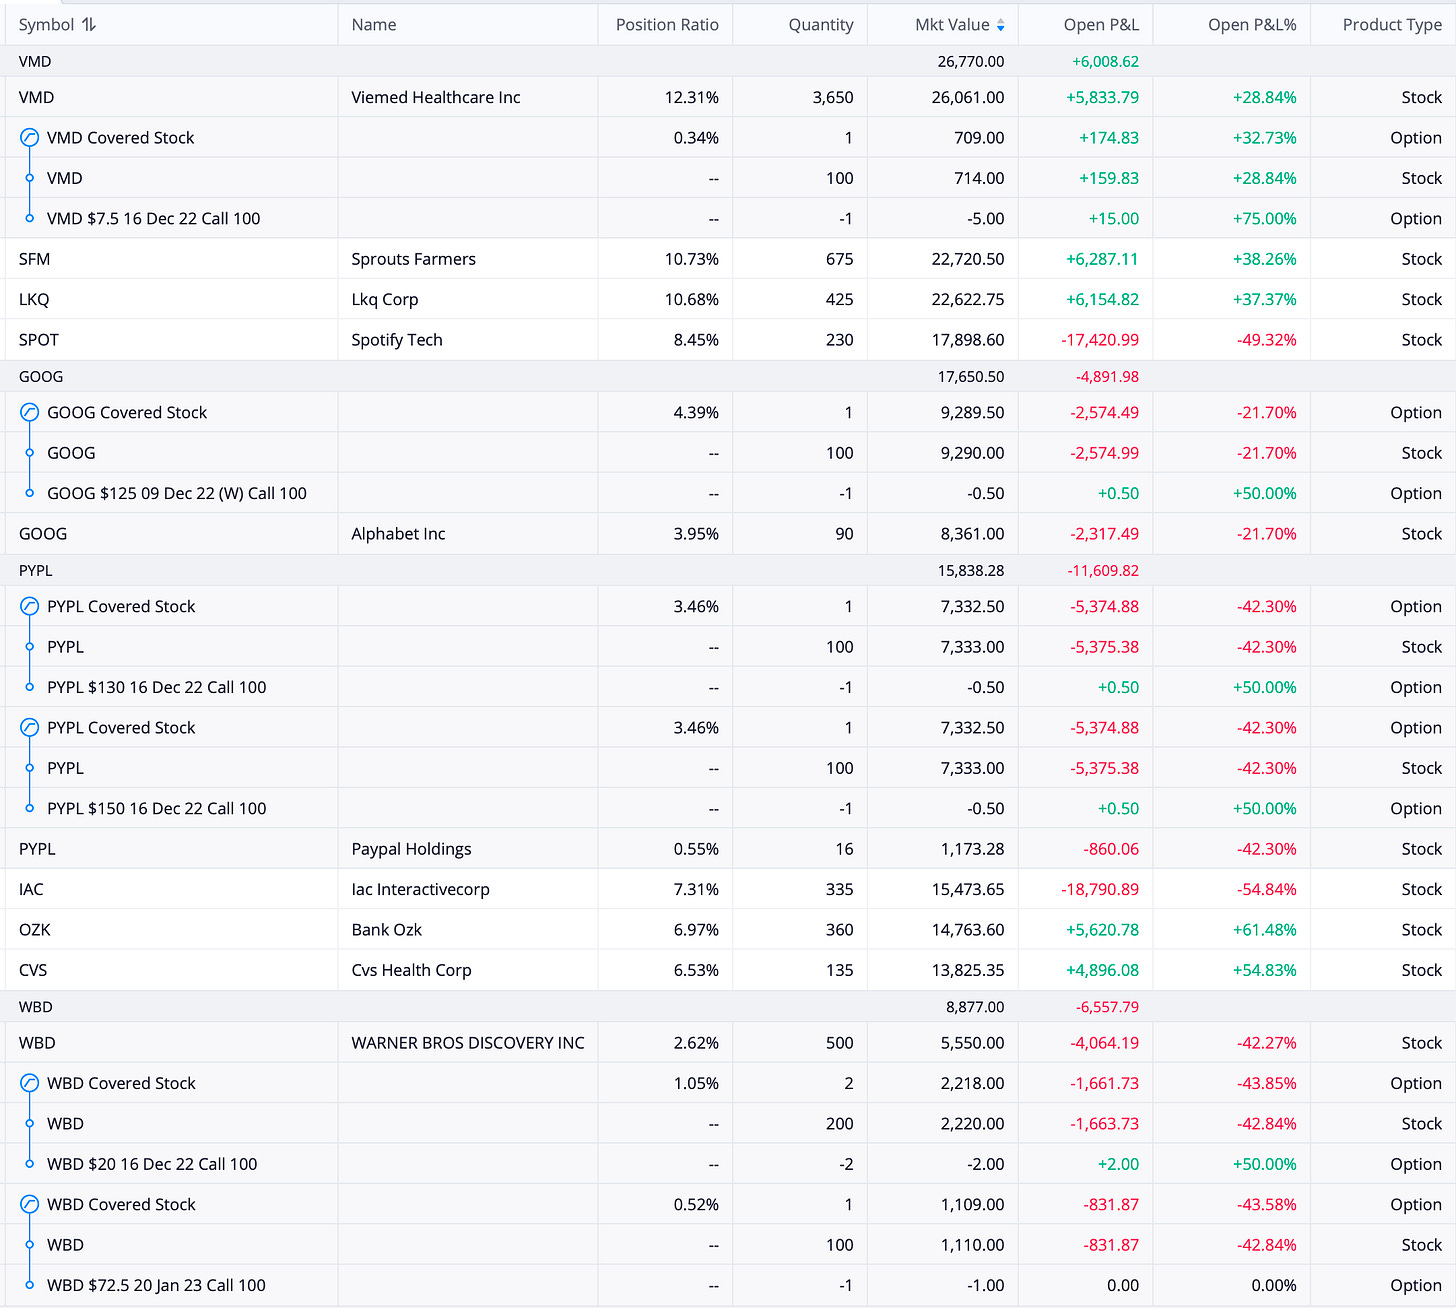Click the strategy icon of WBD Covered Stock with quantity 2
1456x1308 pixels.
30,1083
